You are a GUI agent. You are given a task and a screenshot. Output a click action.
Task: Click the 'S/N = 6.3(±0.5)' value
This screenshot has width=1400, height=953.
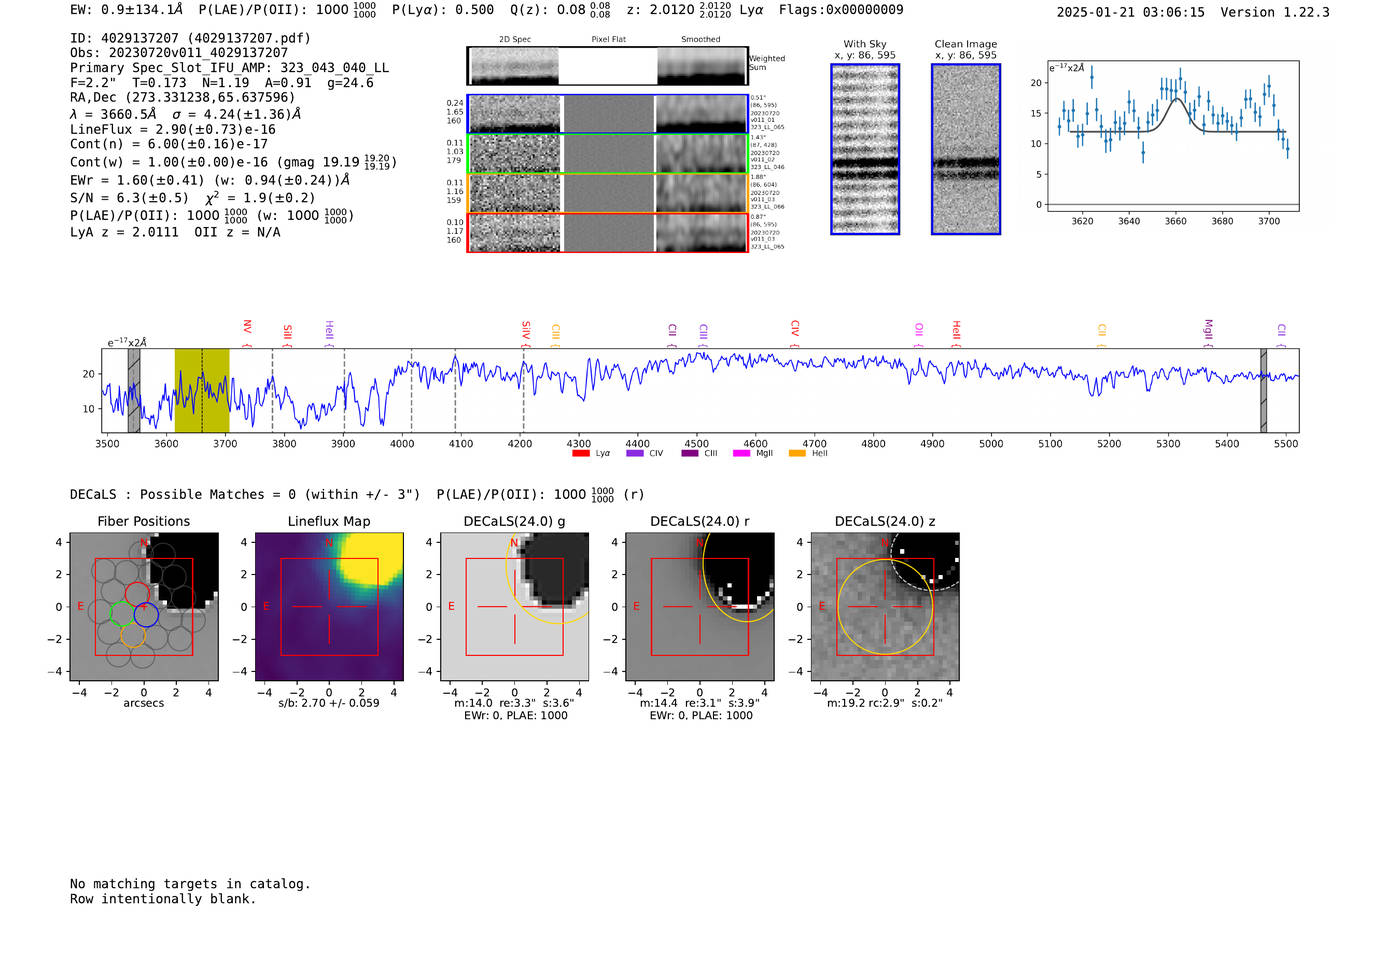pyautogui.click(x=129, y=197)
